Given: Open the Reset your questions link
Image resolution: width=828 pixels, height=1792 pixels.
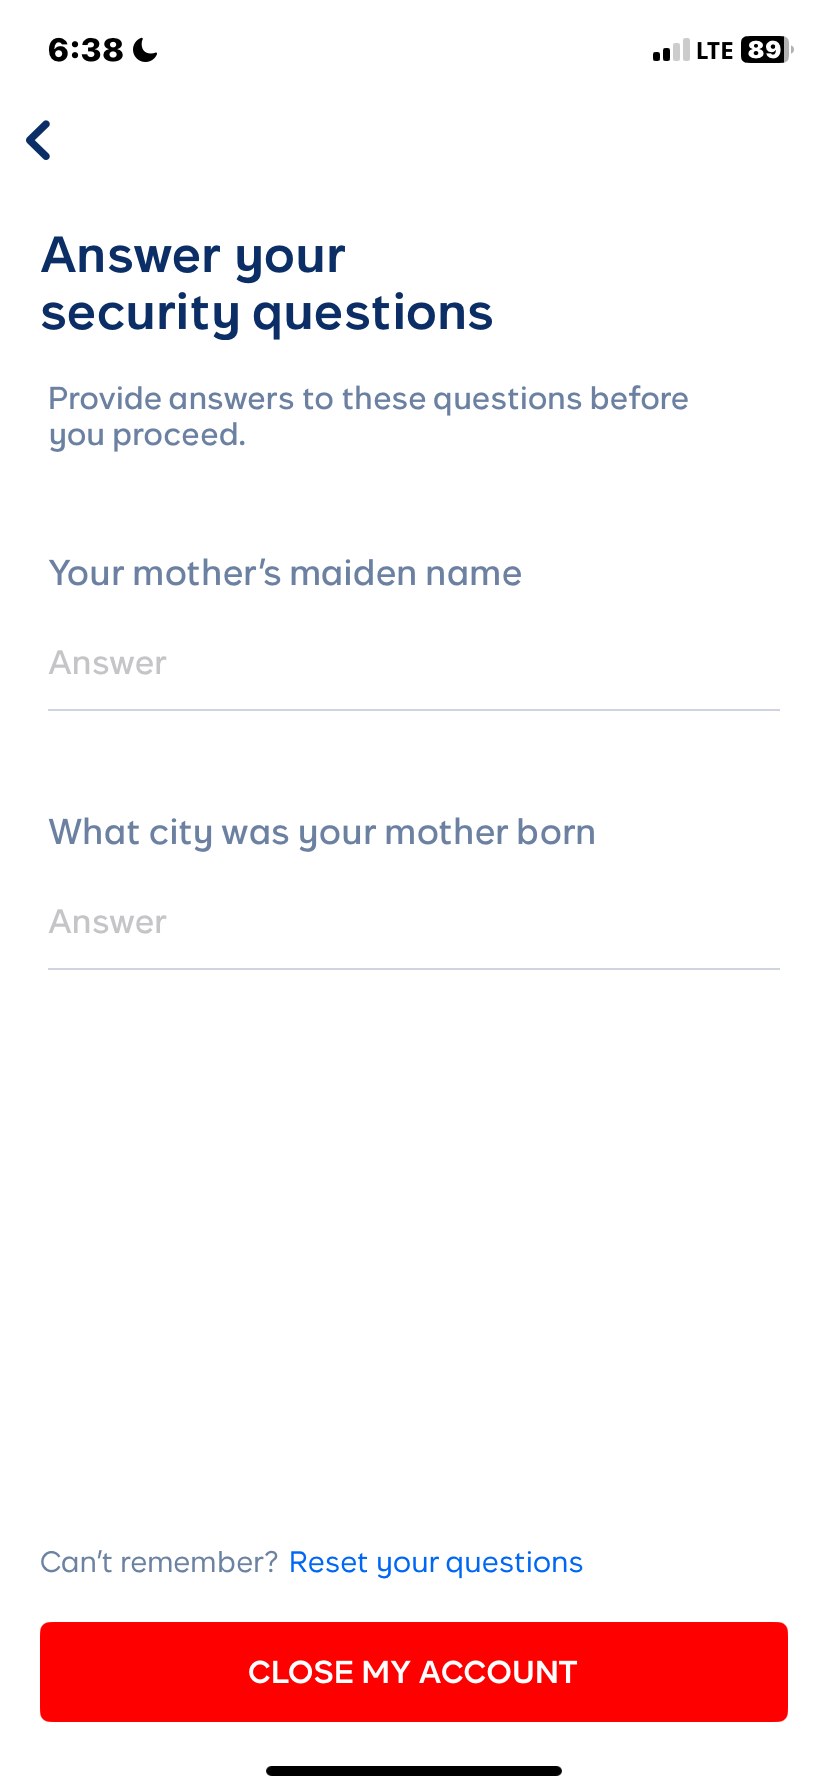Looking at the screenshot, I should [436, 1562].
